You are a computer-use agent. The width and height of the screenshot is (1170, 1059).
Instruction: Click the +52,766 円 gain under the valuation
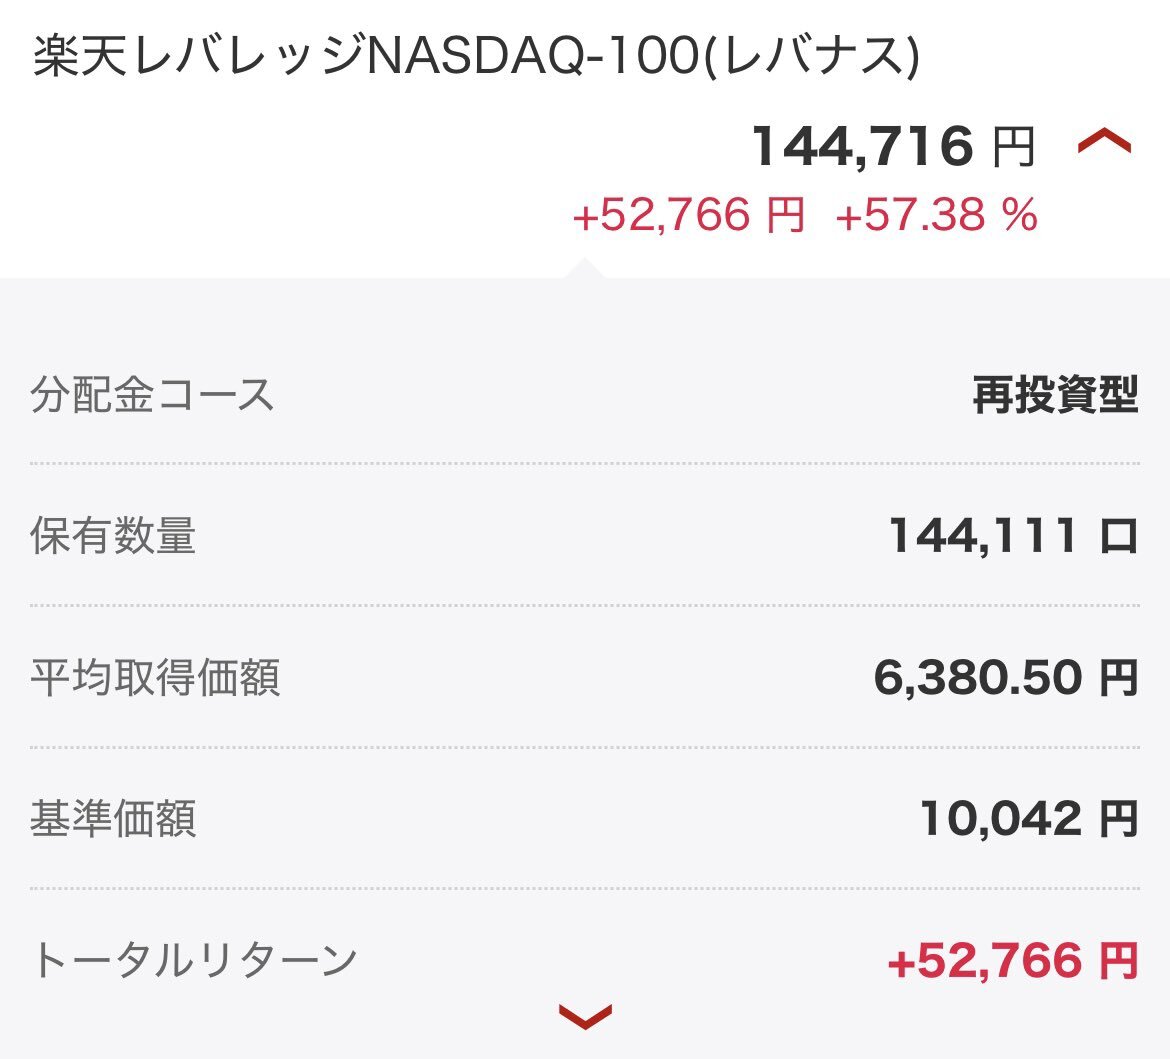pyautogui.click(x=688, y=215)
